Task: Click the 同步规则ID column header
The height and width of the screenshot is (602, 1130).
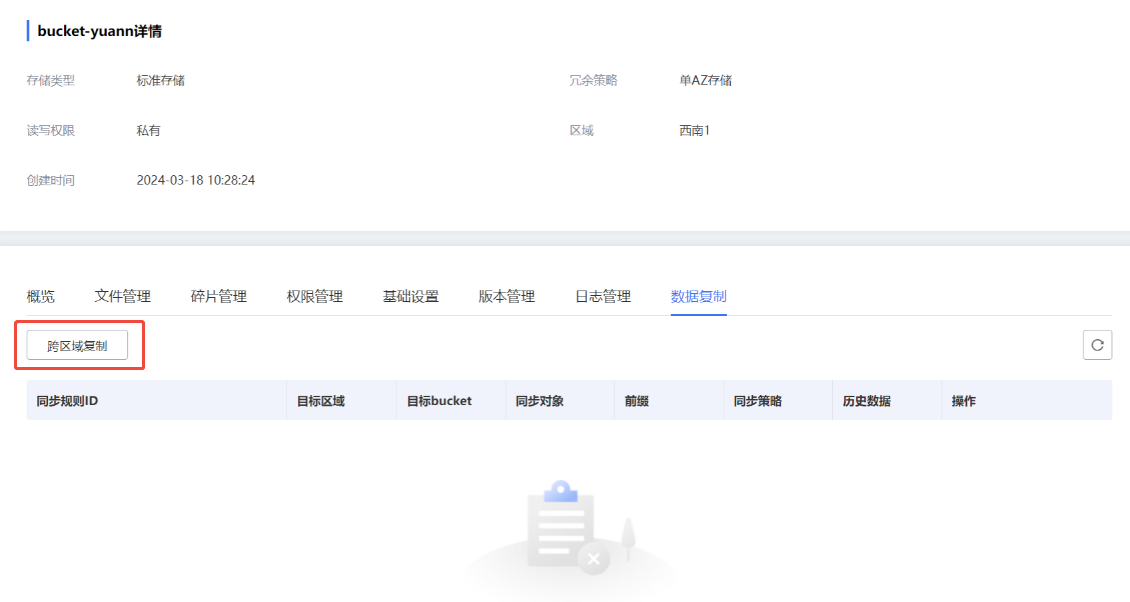Action: point(67,401)
